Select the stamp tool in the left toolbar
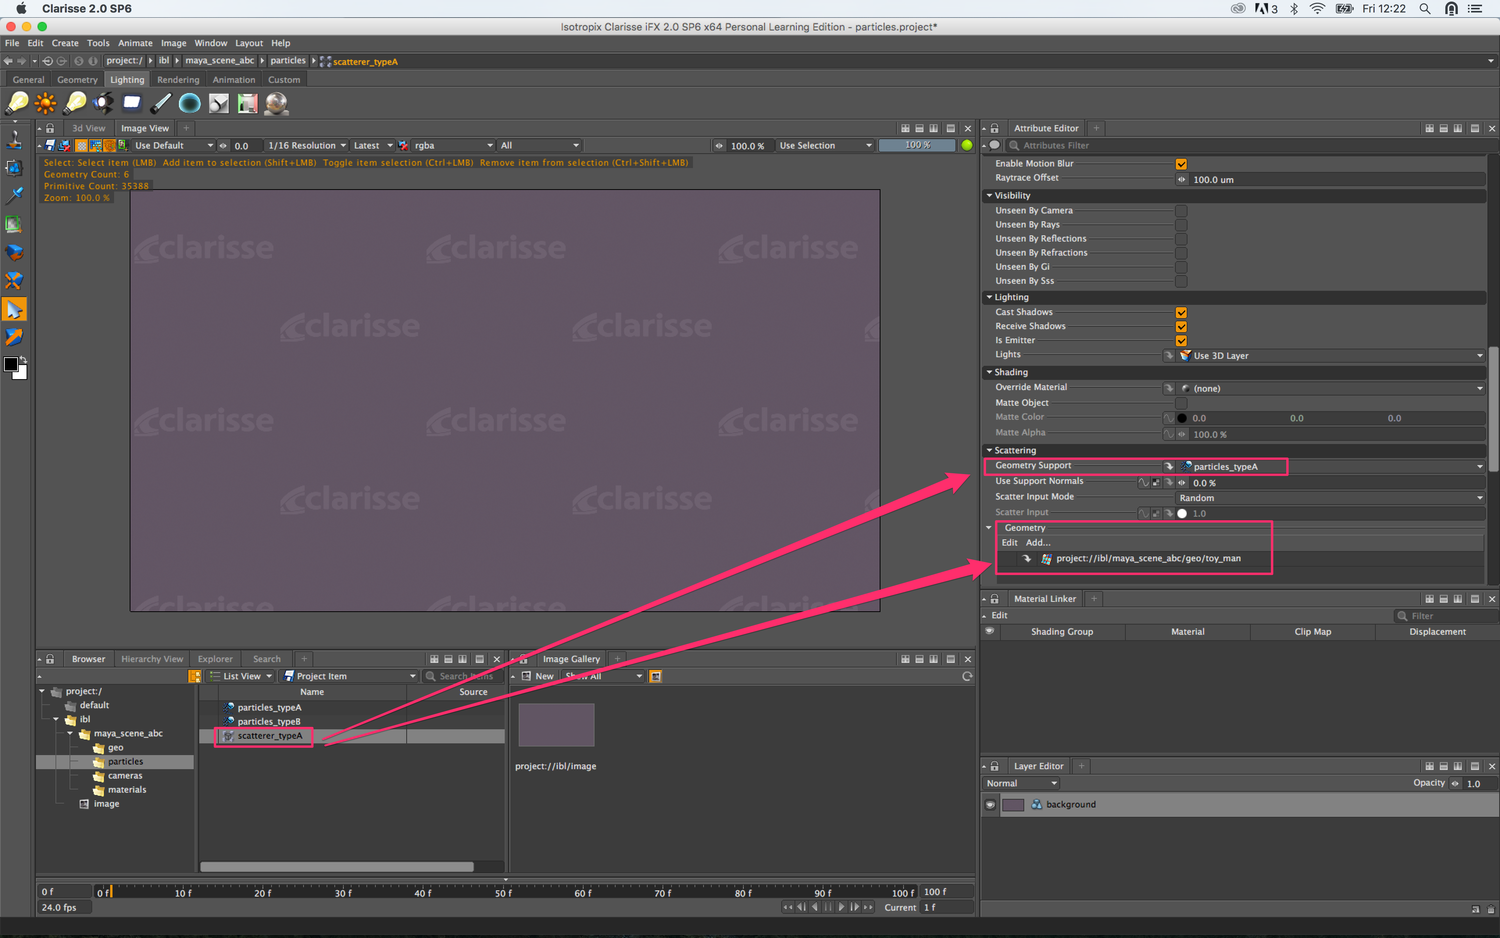Viewport: 1500px width, 938px height. 14,140
